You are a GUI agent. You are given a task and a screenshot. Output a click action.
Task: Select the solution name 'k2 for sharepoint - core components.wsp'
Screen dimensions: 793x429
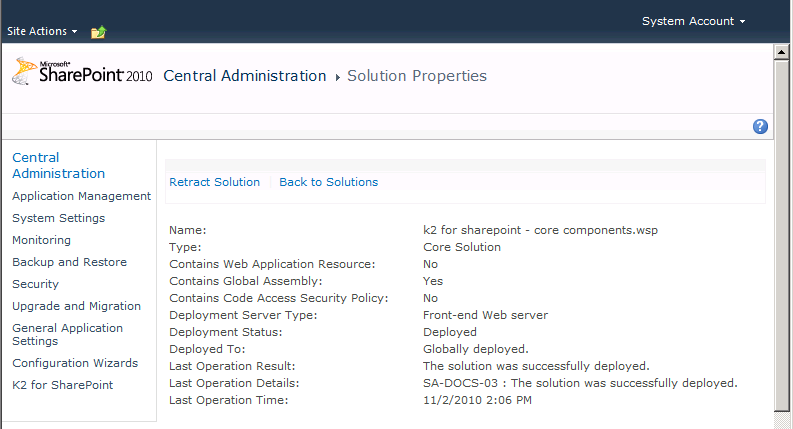coord(540,230)
